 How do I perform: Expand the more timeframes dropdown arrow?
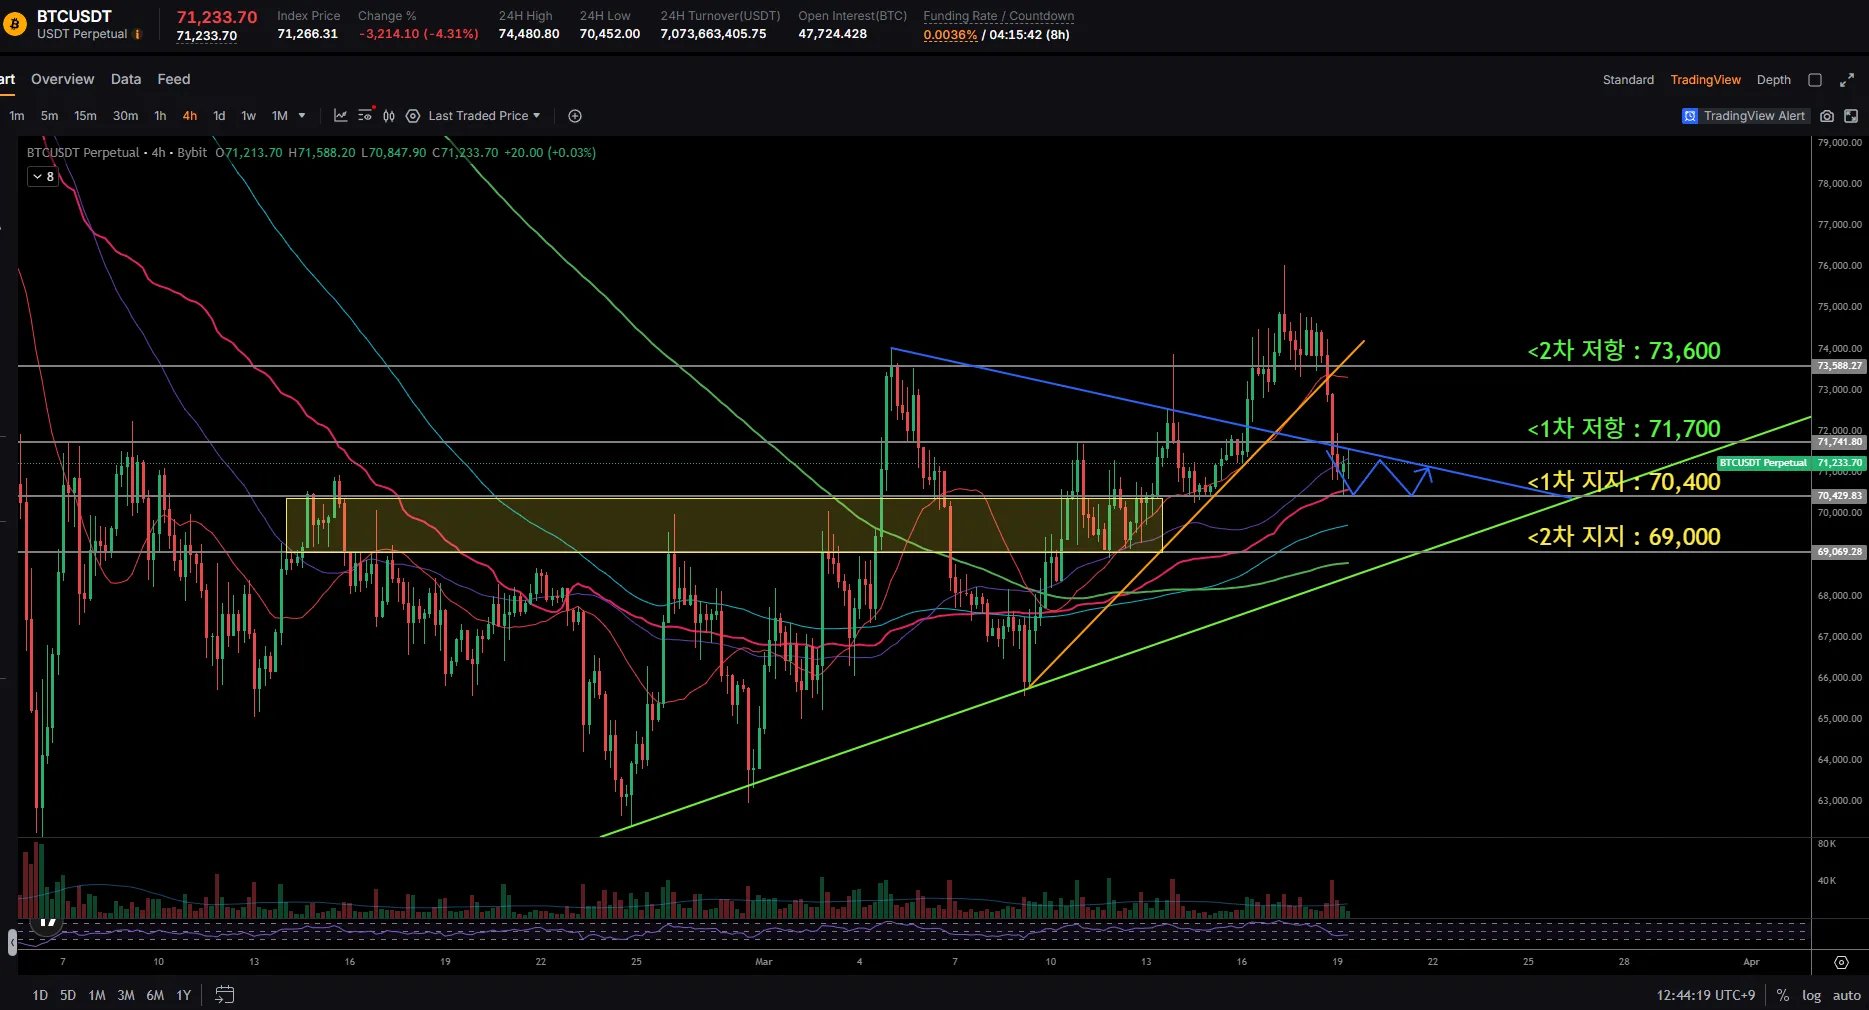pyautogui.click(x=302, y=116)
